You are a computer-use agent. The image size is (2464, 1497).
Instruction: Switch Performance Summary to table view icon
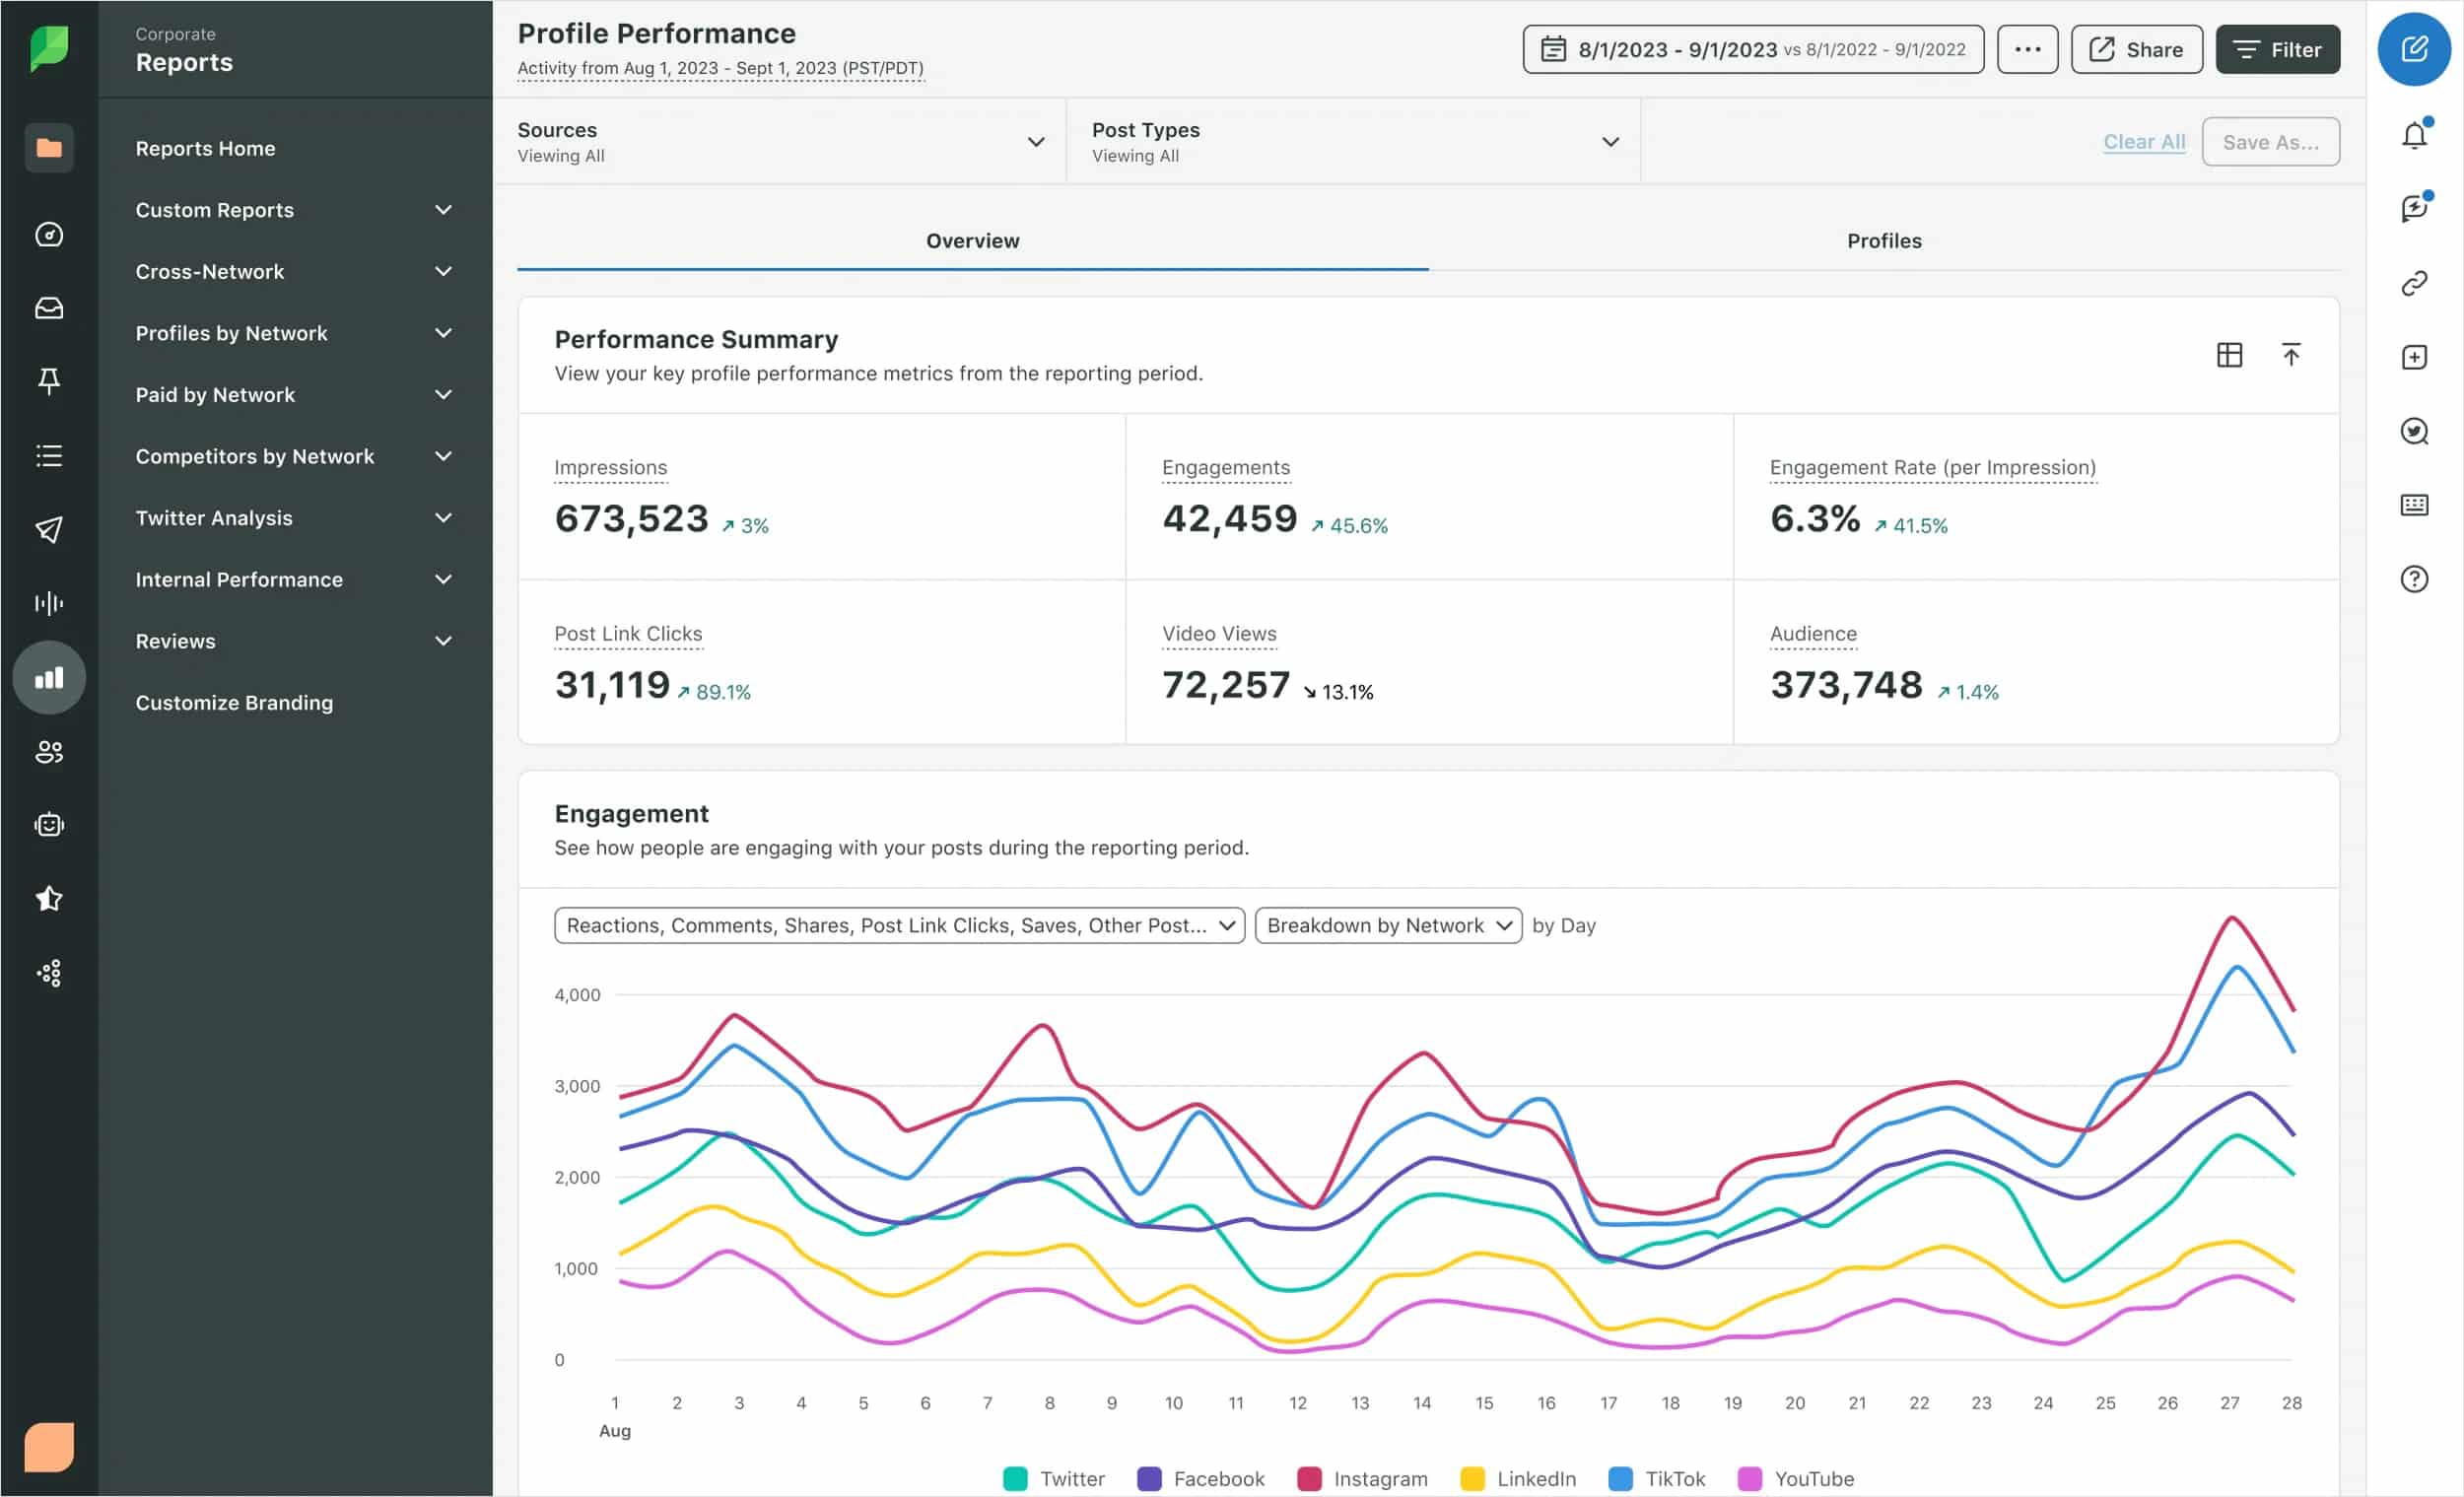tap(2229, 355)
